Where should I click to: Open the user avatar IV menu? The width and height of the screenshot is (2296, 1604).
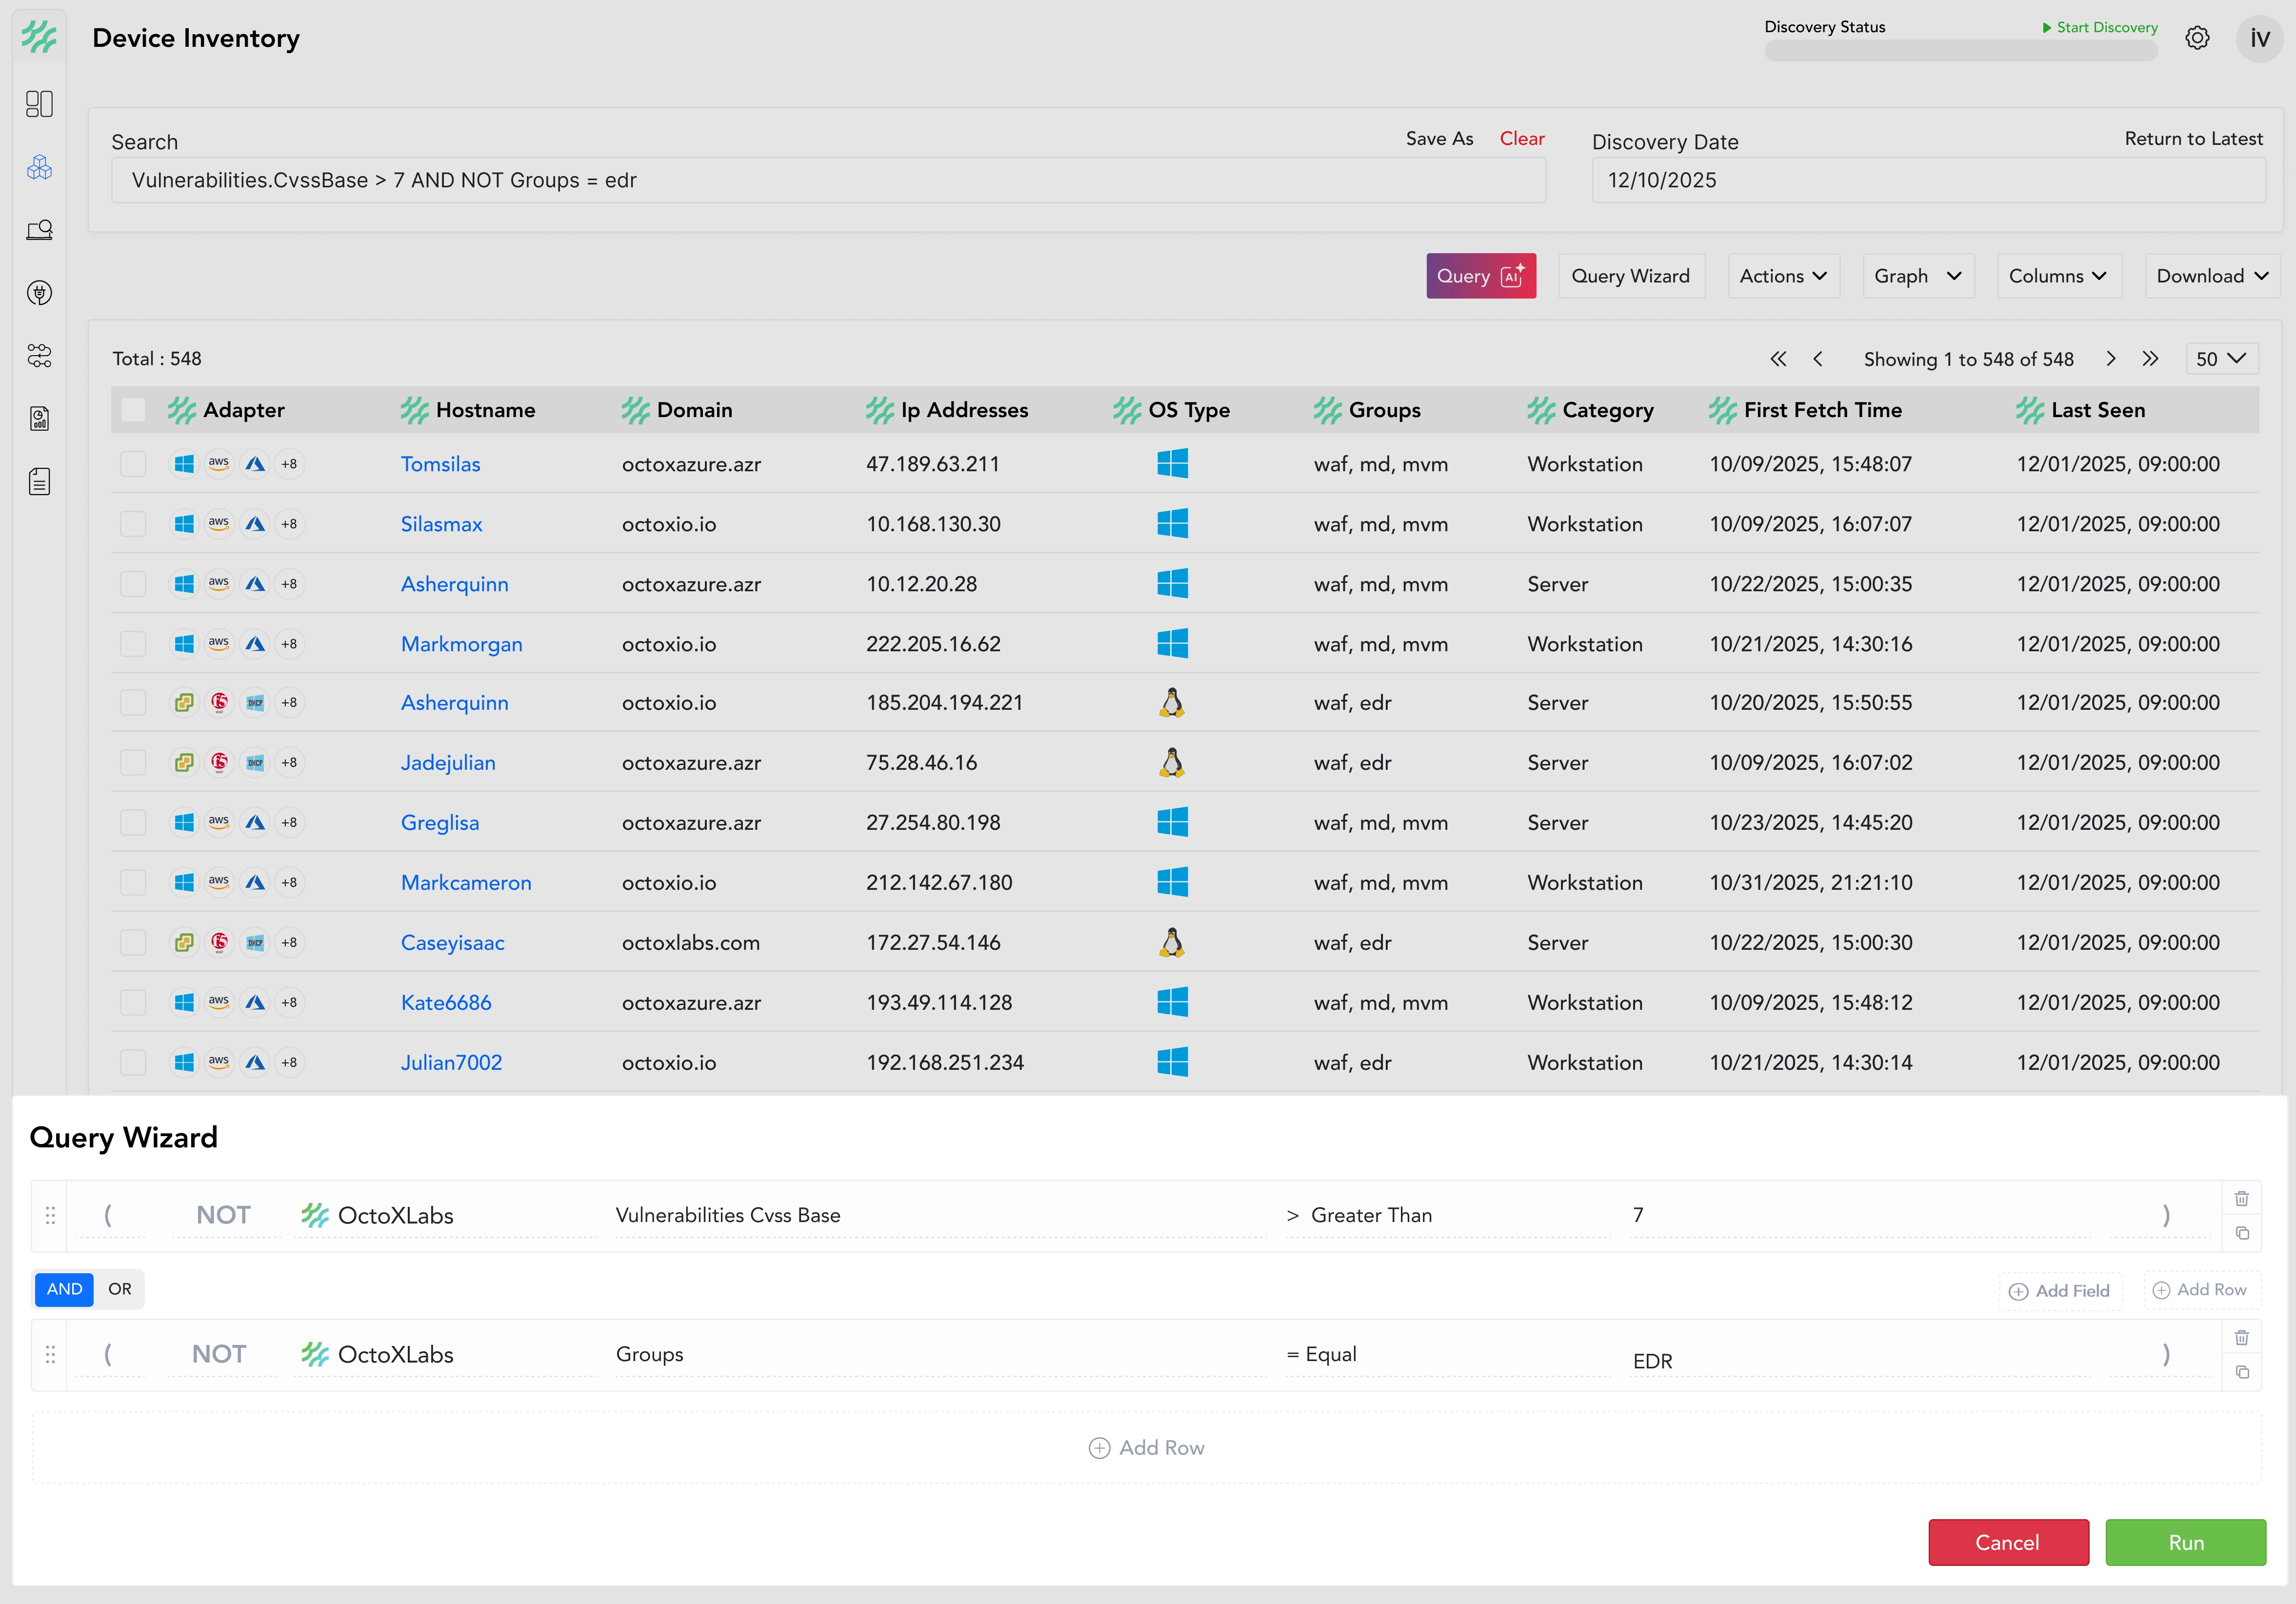click(x=2259, y=38)
